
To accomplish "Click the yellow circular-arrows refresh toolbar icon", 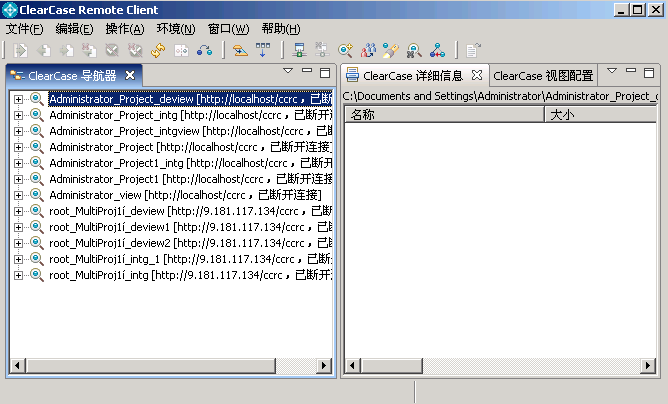I will pos(158,50).
